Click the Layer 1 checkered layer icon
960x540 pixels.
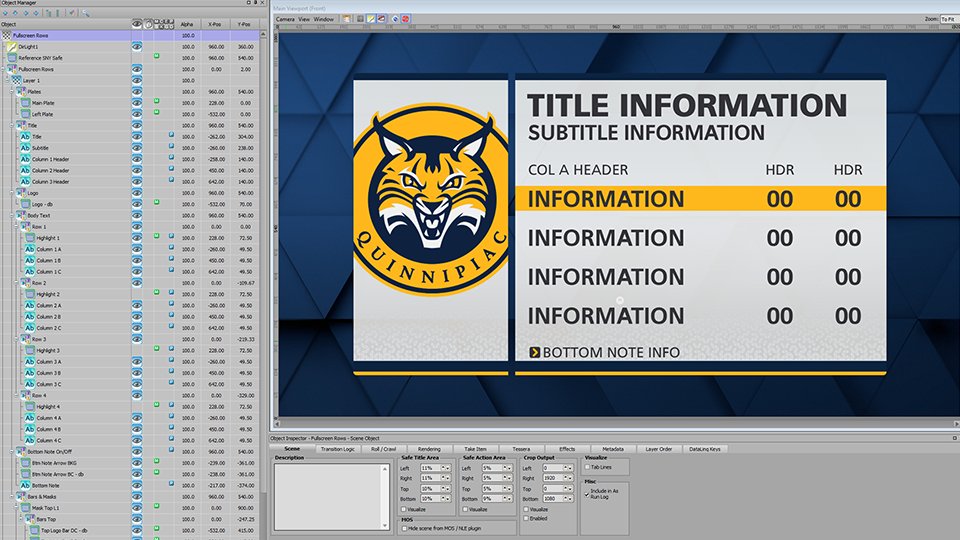tap(17, 80)
